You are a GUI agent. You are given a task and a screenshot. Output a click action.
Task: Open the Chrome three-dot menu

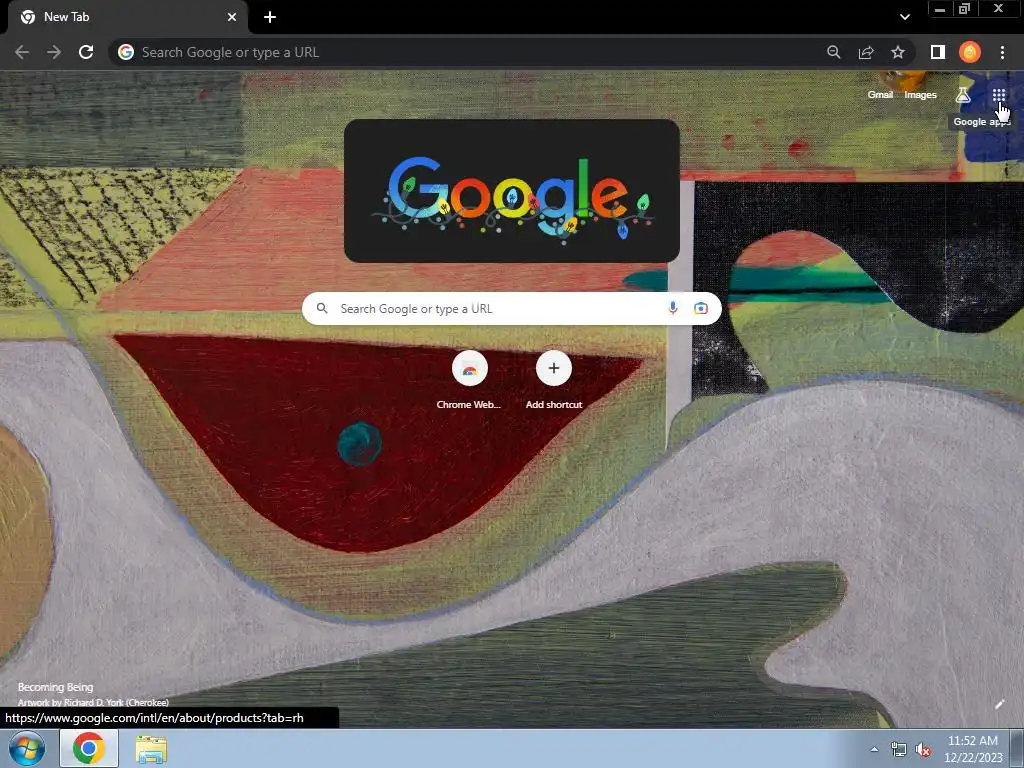1002,52
